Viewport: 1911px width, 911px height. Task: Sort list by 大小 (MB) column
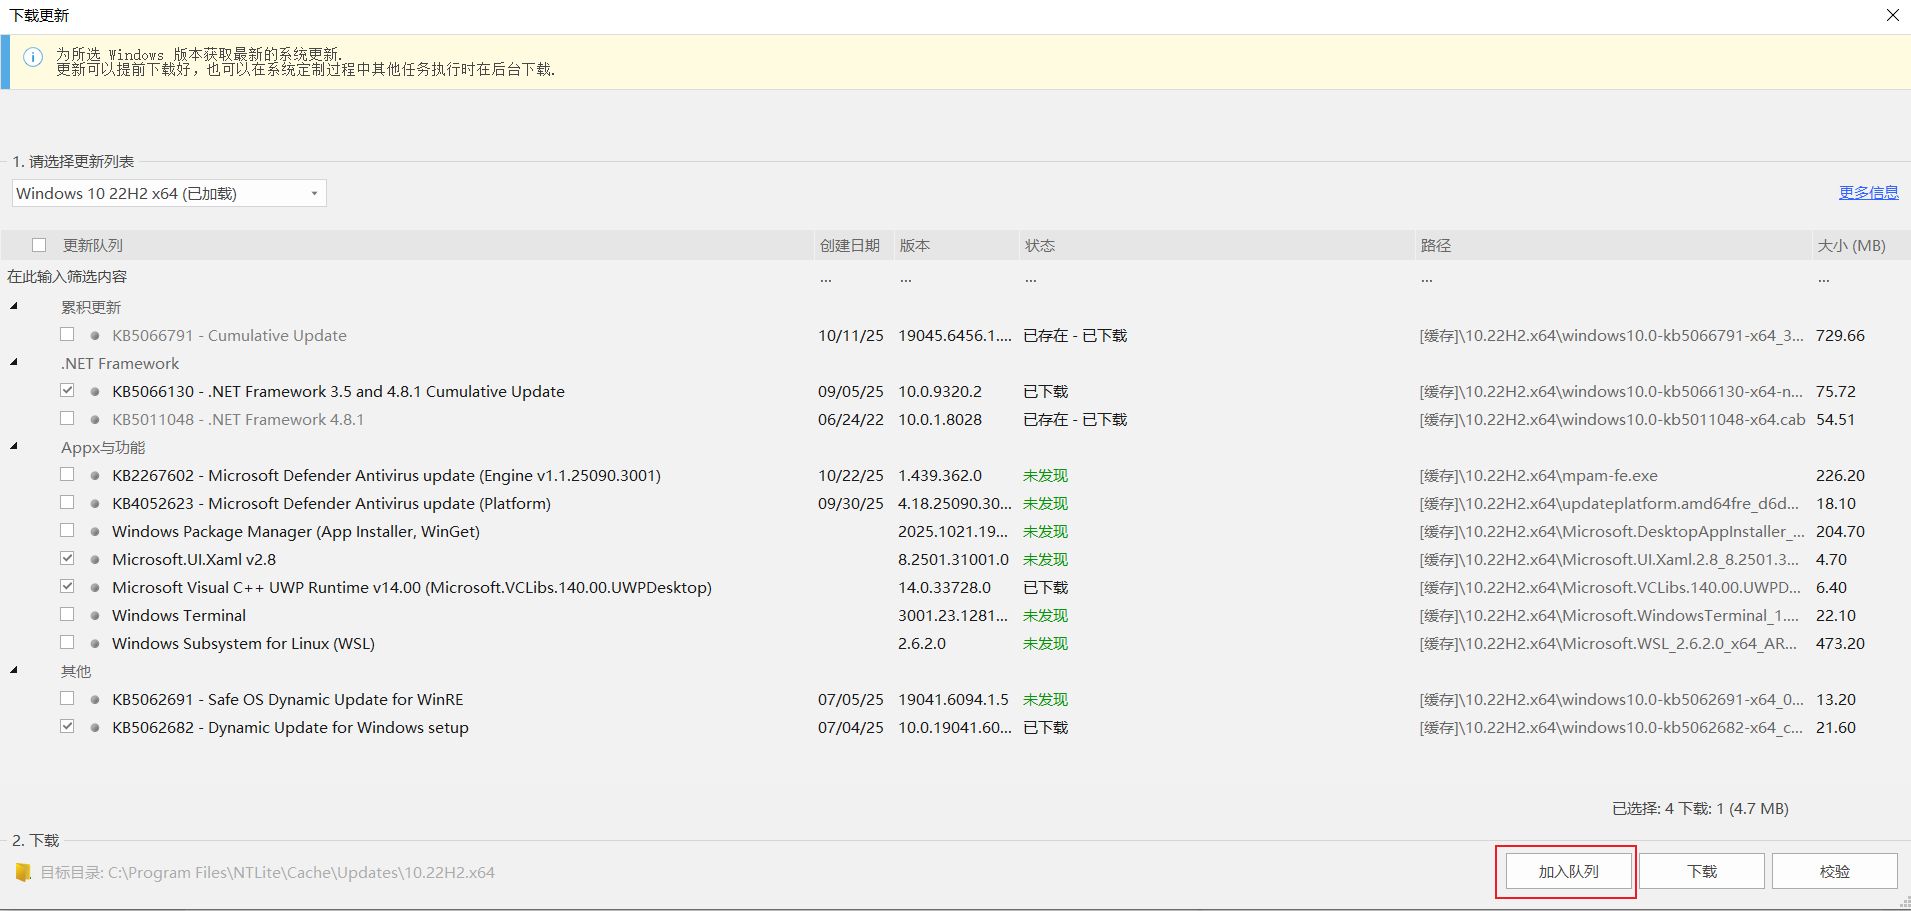(x=1850, y=246)
